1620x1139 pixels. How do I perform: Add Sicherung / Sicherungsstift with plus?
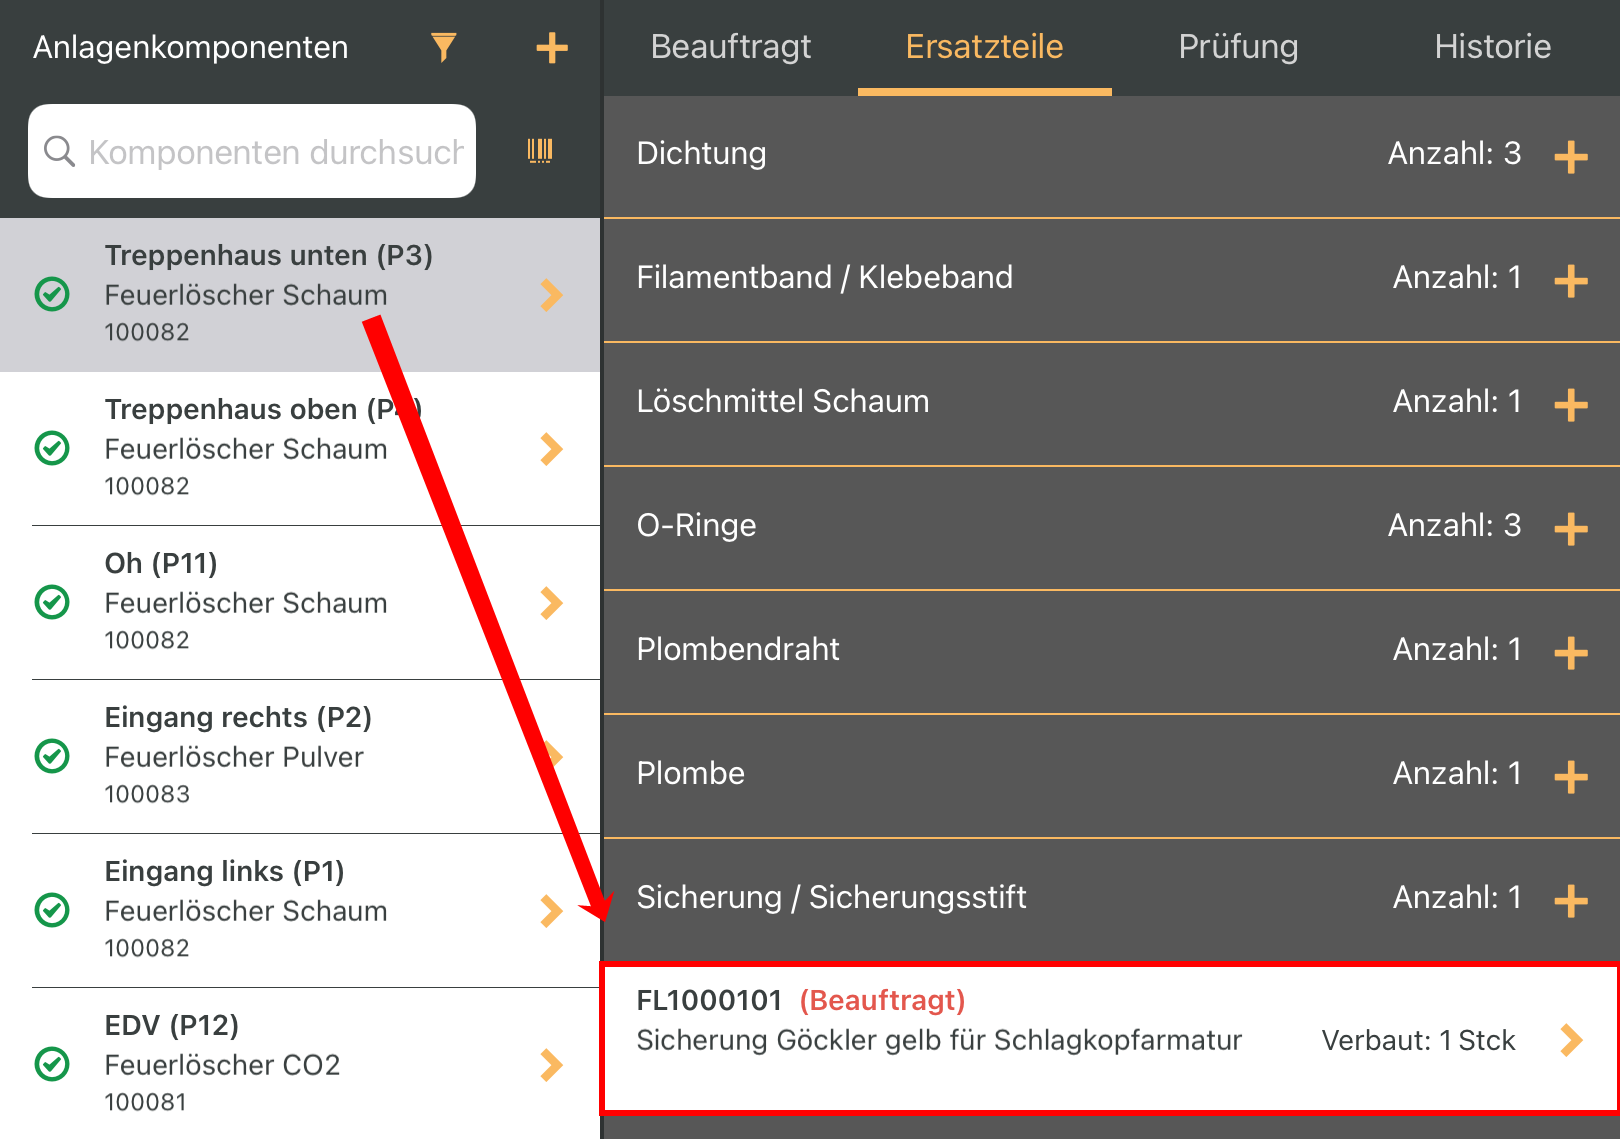pos(1571,900)
